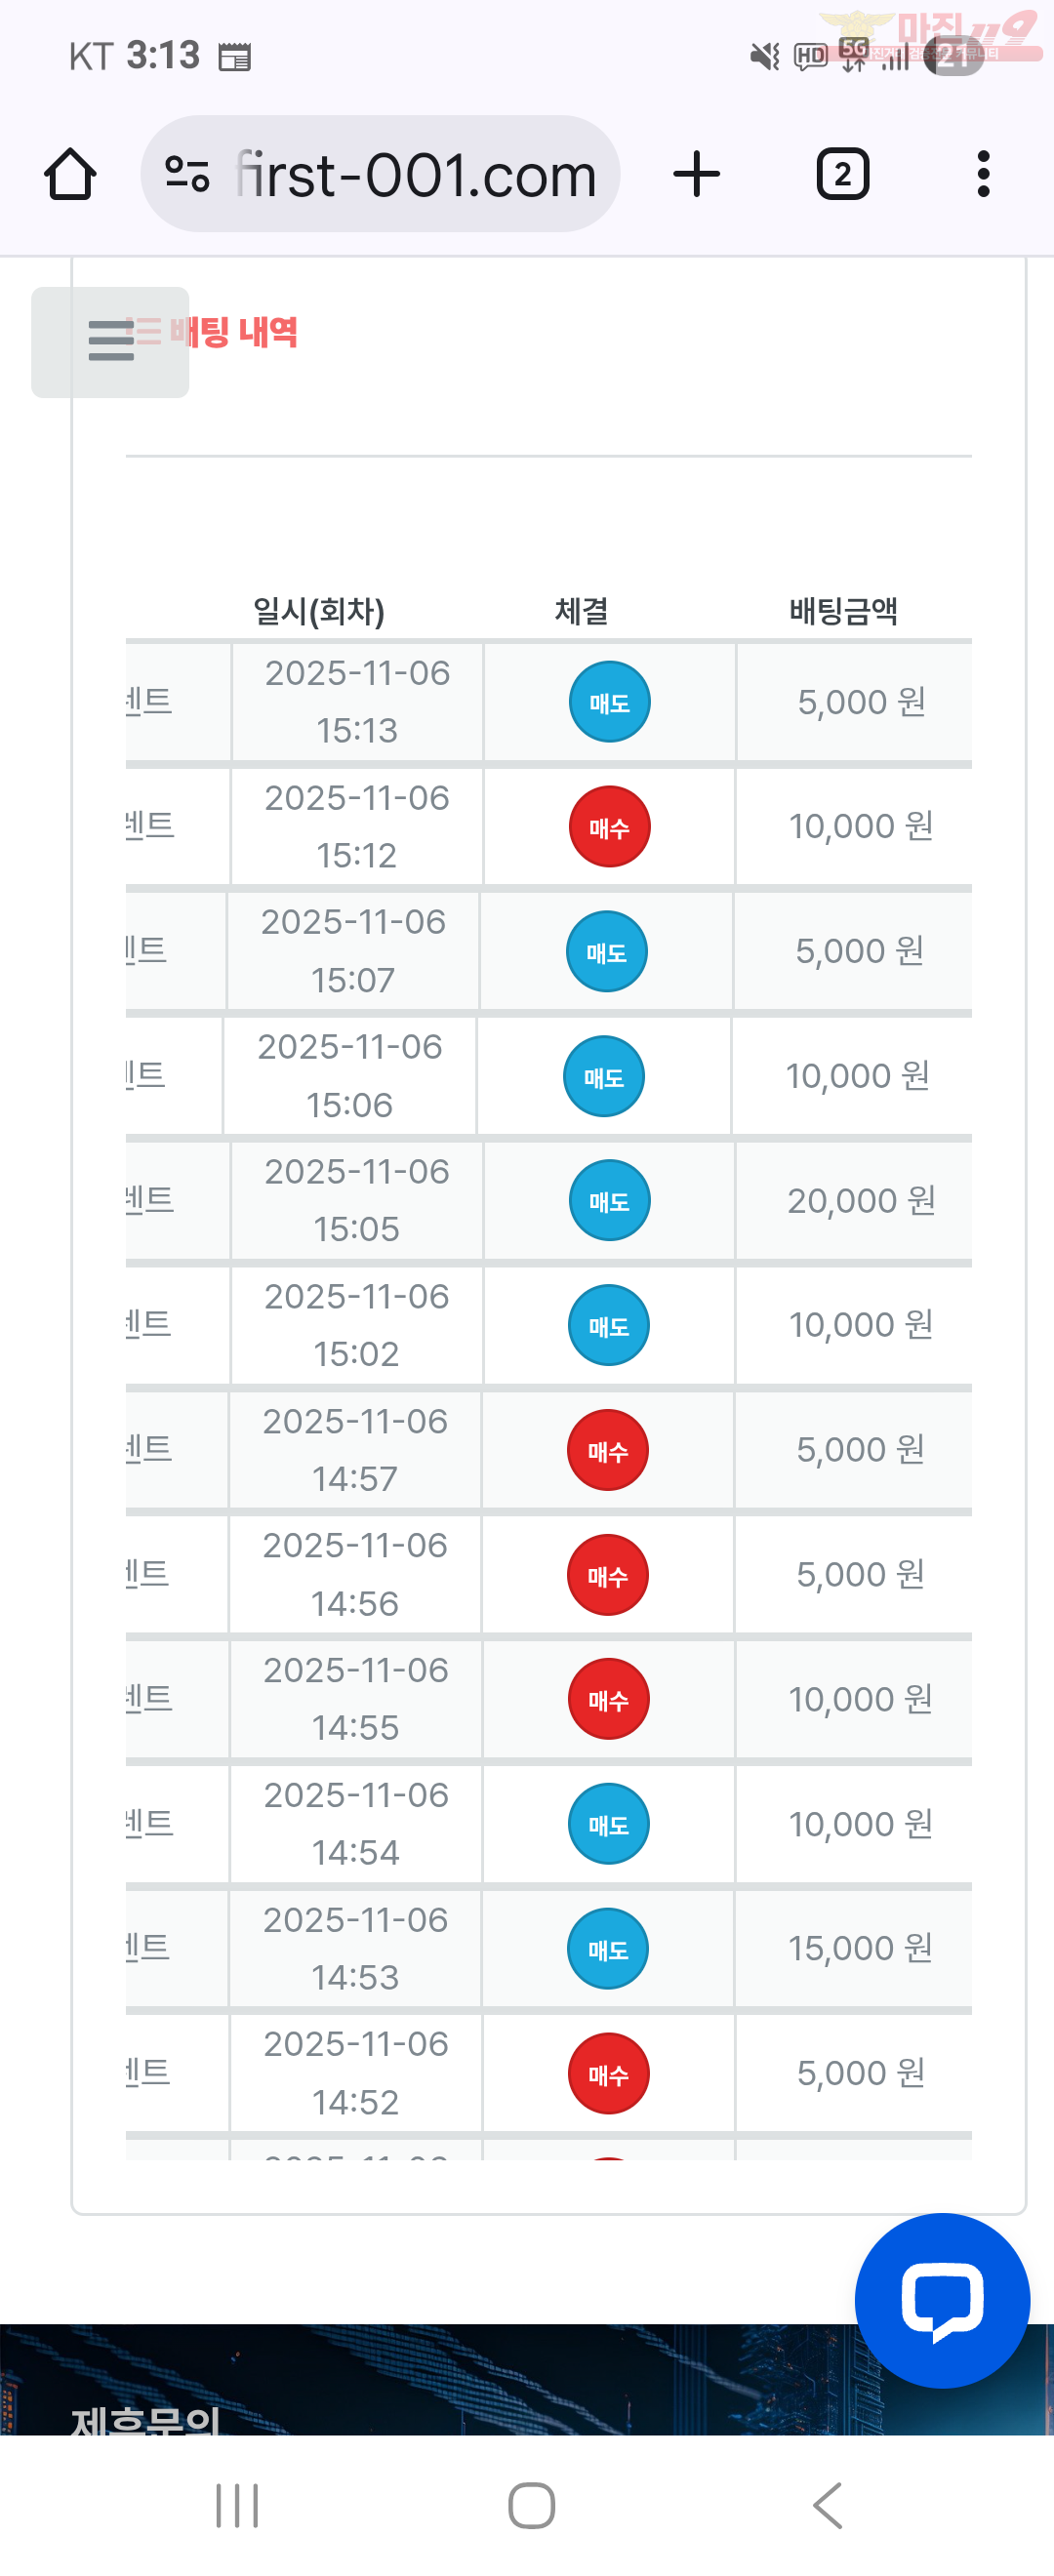1054x2576 pixels.
Task: Expand the hamburger navigation menu
Action: pos(110,341)
